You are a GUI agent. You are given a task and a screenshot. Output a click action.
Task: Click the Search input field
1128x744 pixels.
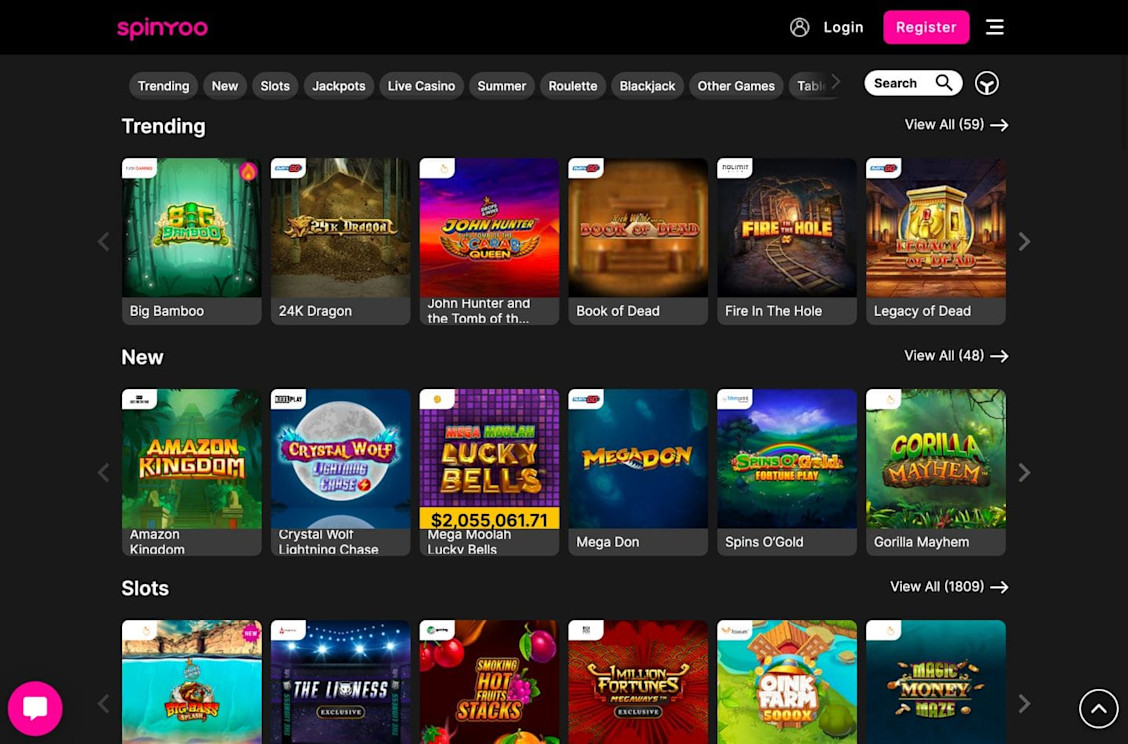913,83
